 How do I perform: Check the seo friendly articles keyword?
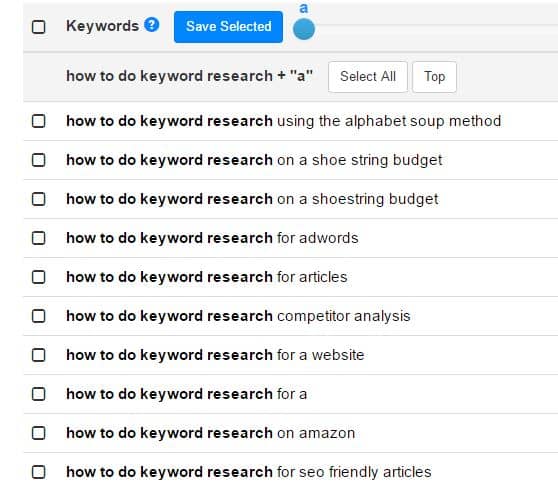point(38,472)
